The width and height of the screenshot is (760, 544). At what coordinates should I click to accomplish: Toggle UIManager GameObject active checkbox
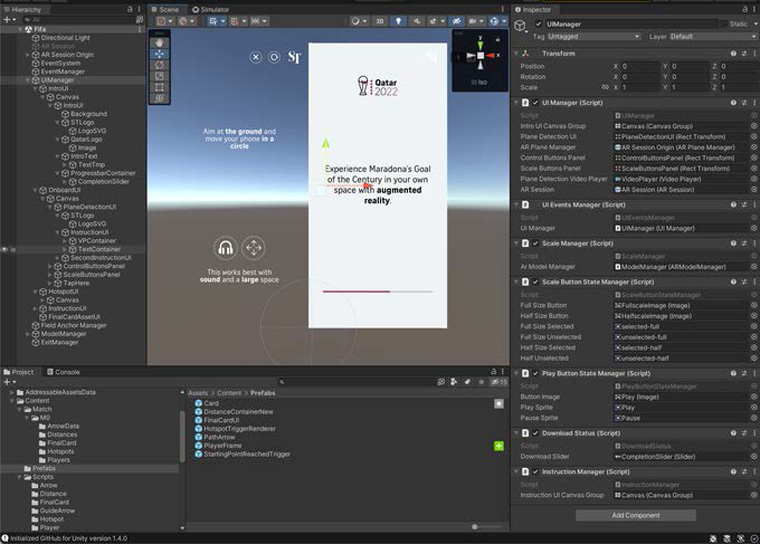coord(538,24)
